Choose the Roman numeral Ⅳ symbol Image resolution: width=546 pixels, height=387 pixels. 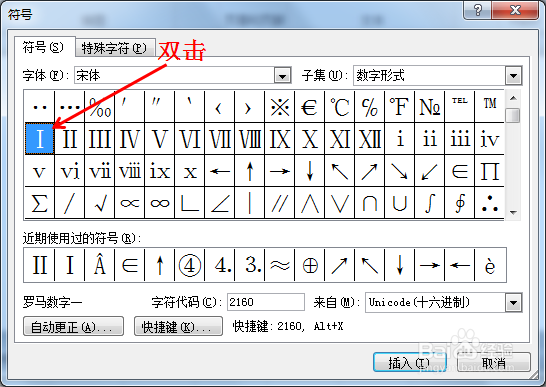pos(130,139)
